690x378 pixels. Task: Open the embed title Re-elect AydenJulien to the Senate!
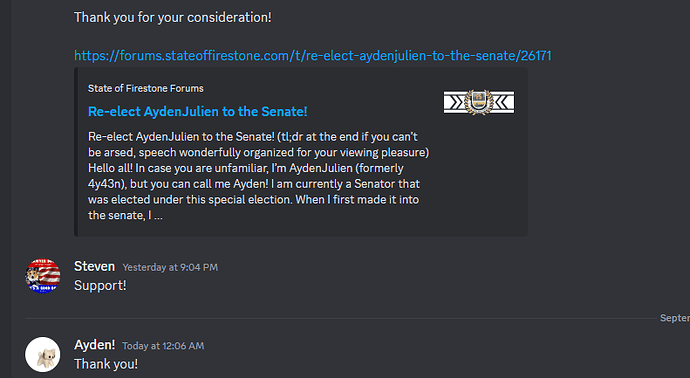tap(198, 111)
